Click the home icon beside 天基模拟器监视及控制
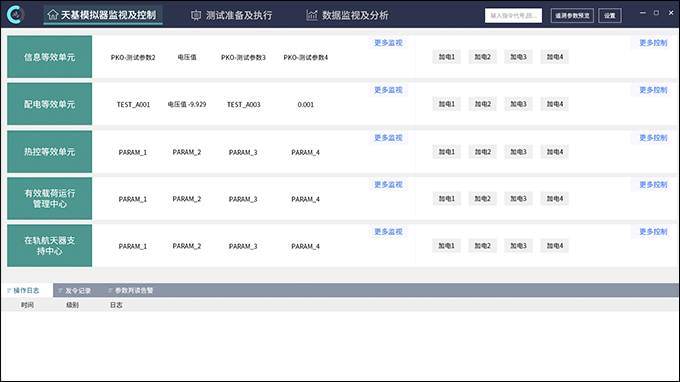 [52, 15]
